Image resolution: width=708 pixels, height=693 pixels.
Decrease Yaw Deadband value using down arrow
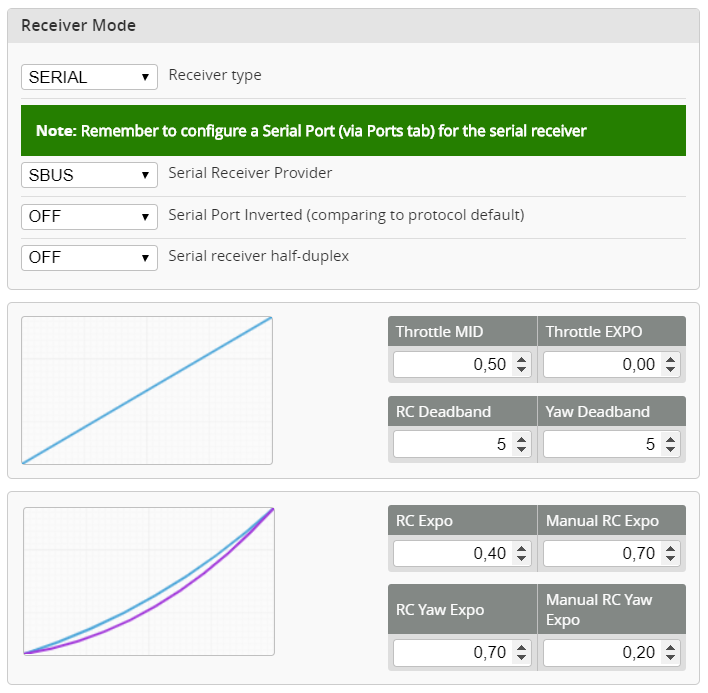pyautogui.click(x=670, y=450)
